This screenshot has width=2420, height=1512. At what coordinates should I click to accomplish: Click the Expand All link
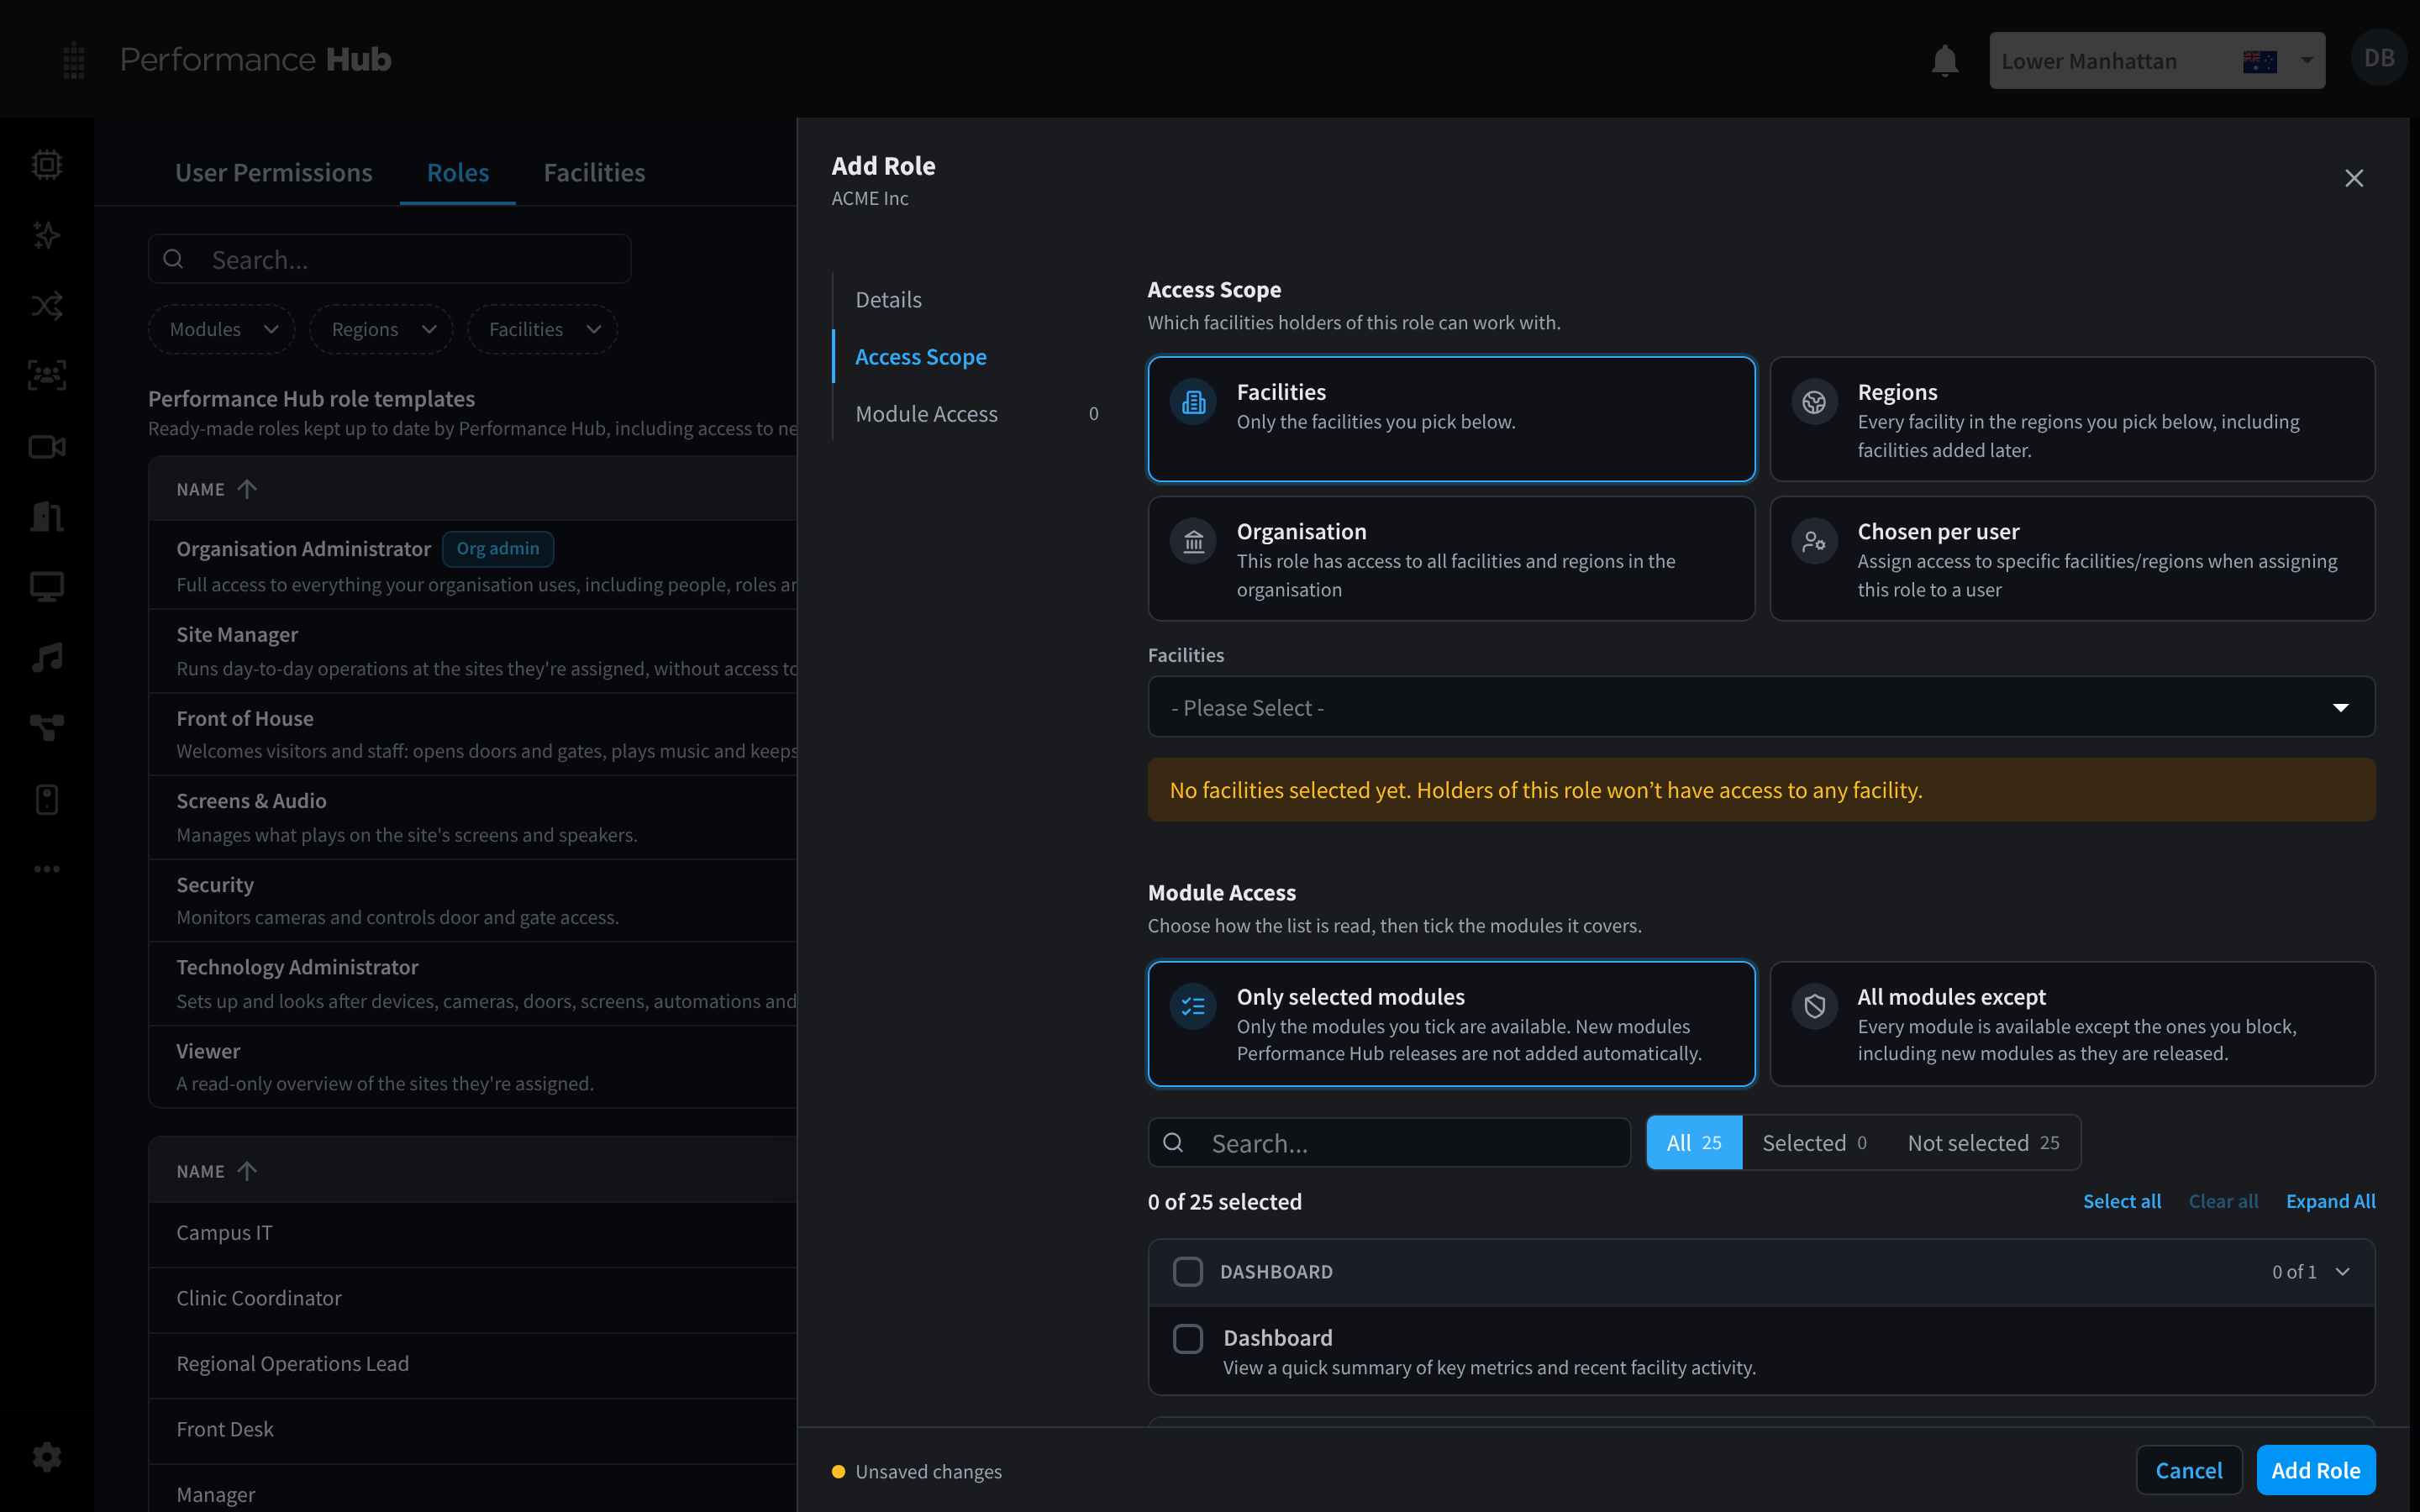[2330, 1201]
